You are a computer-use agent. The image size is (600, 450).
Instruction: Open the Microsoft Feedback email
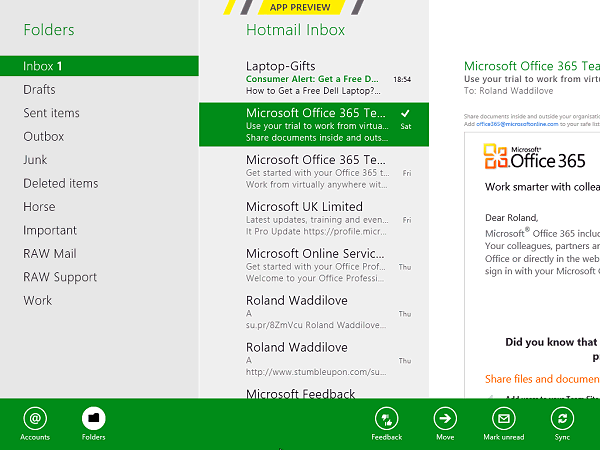[314, 392]
